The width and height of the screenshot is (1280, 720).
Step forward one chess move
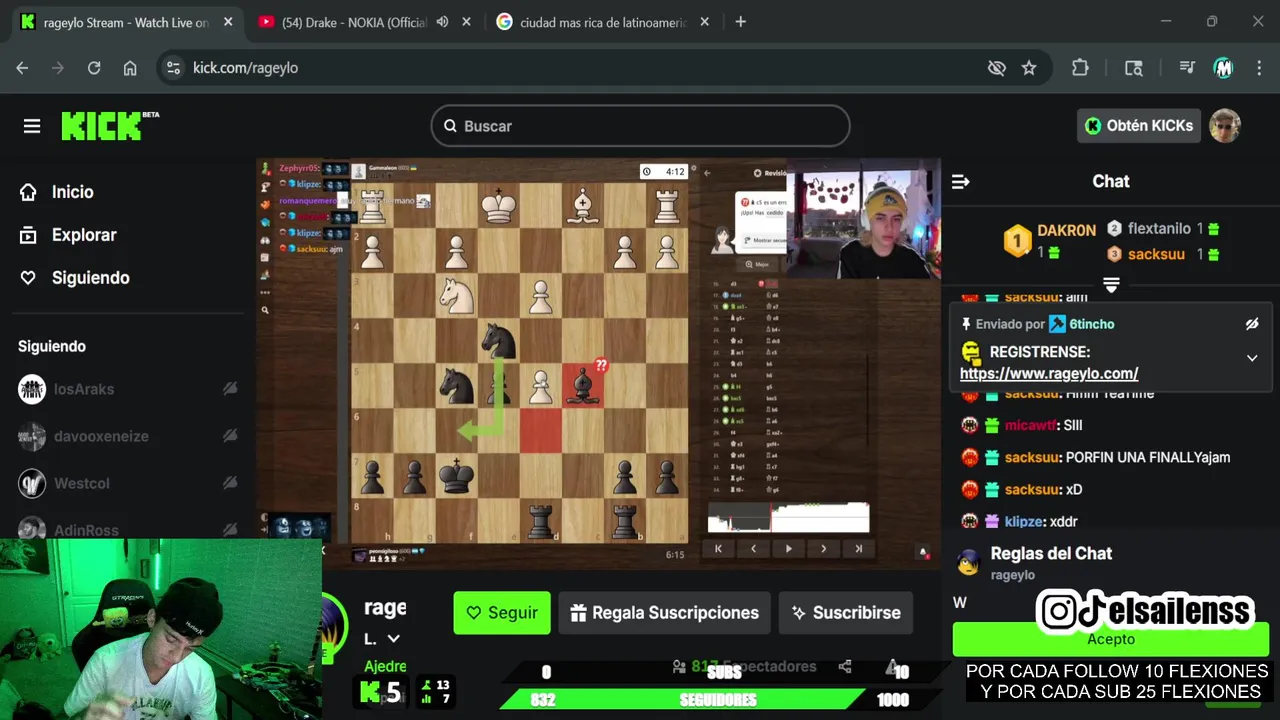(x=823, y=548)
